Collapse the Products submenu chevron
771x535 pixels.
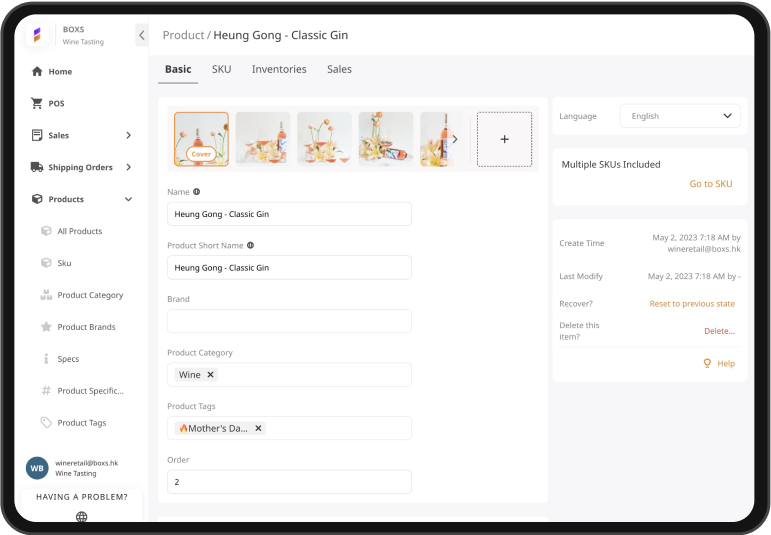[128, 199]
